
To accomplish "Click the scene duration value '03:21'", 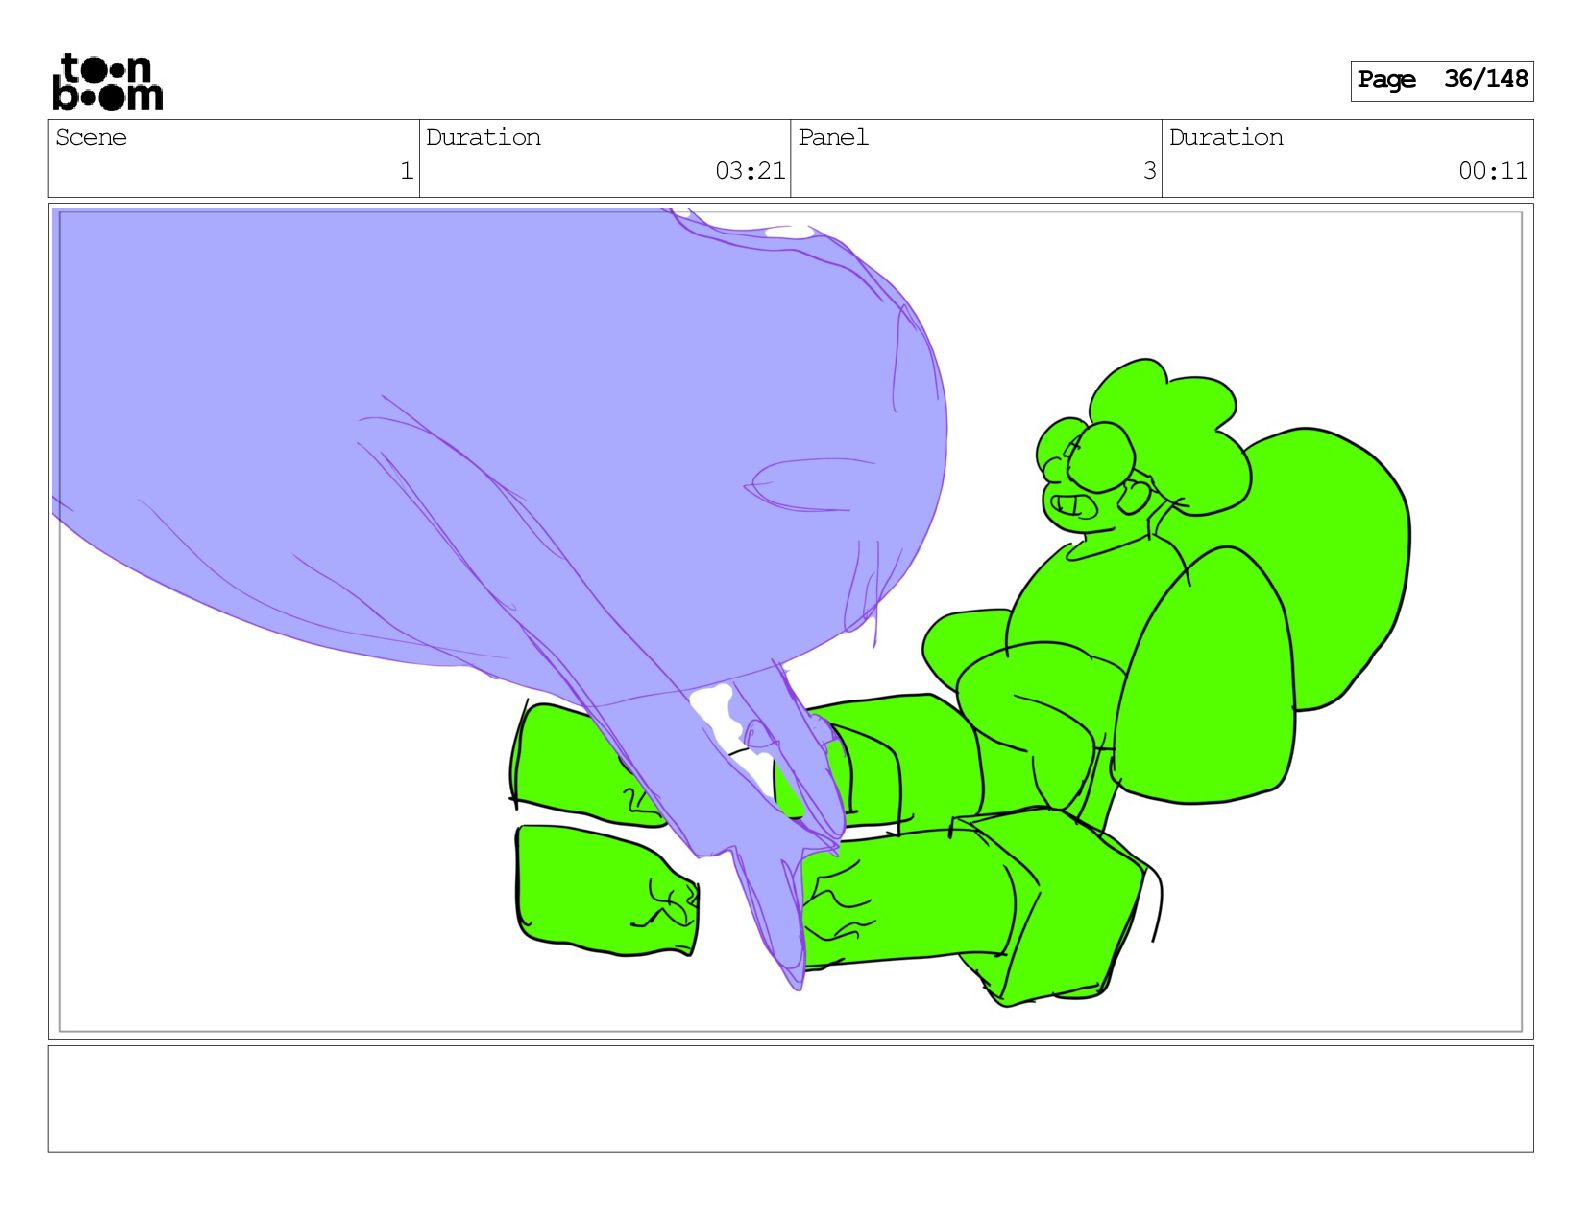I will tap(750, 171).
